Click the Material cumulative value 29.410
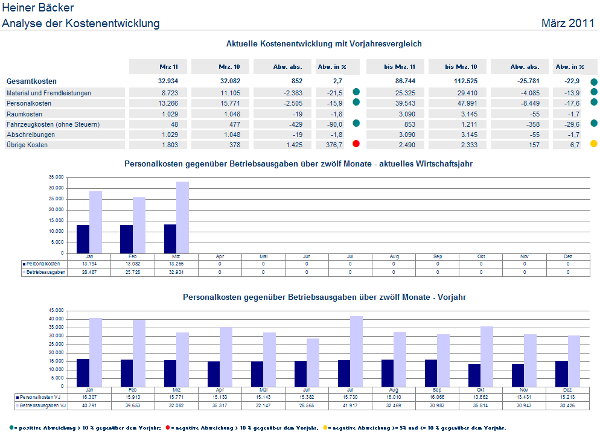 coord(466,93)
